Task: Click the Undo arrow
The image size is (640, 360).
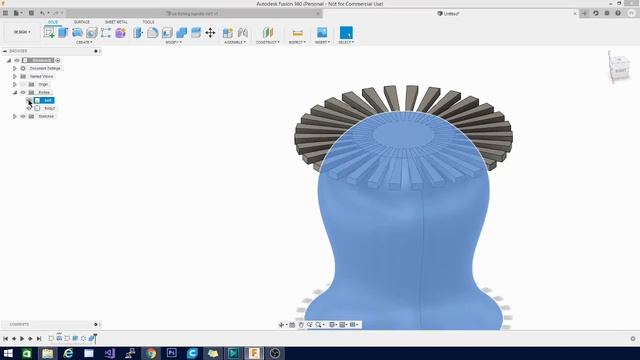Action: tap(42, 13)
